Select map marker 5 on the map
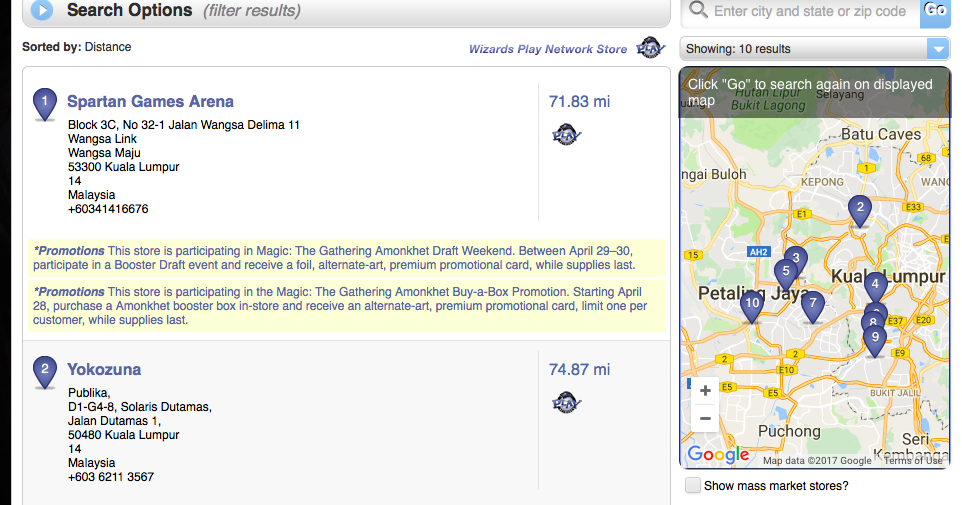Viewport: 962px width, 505px height. 785,275
